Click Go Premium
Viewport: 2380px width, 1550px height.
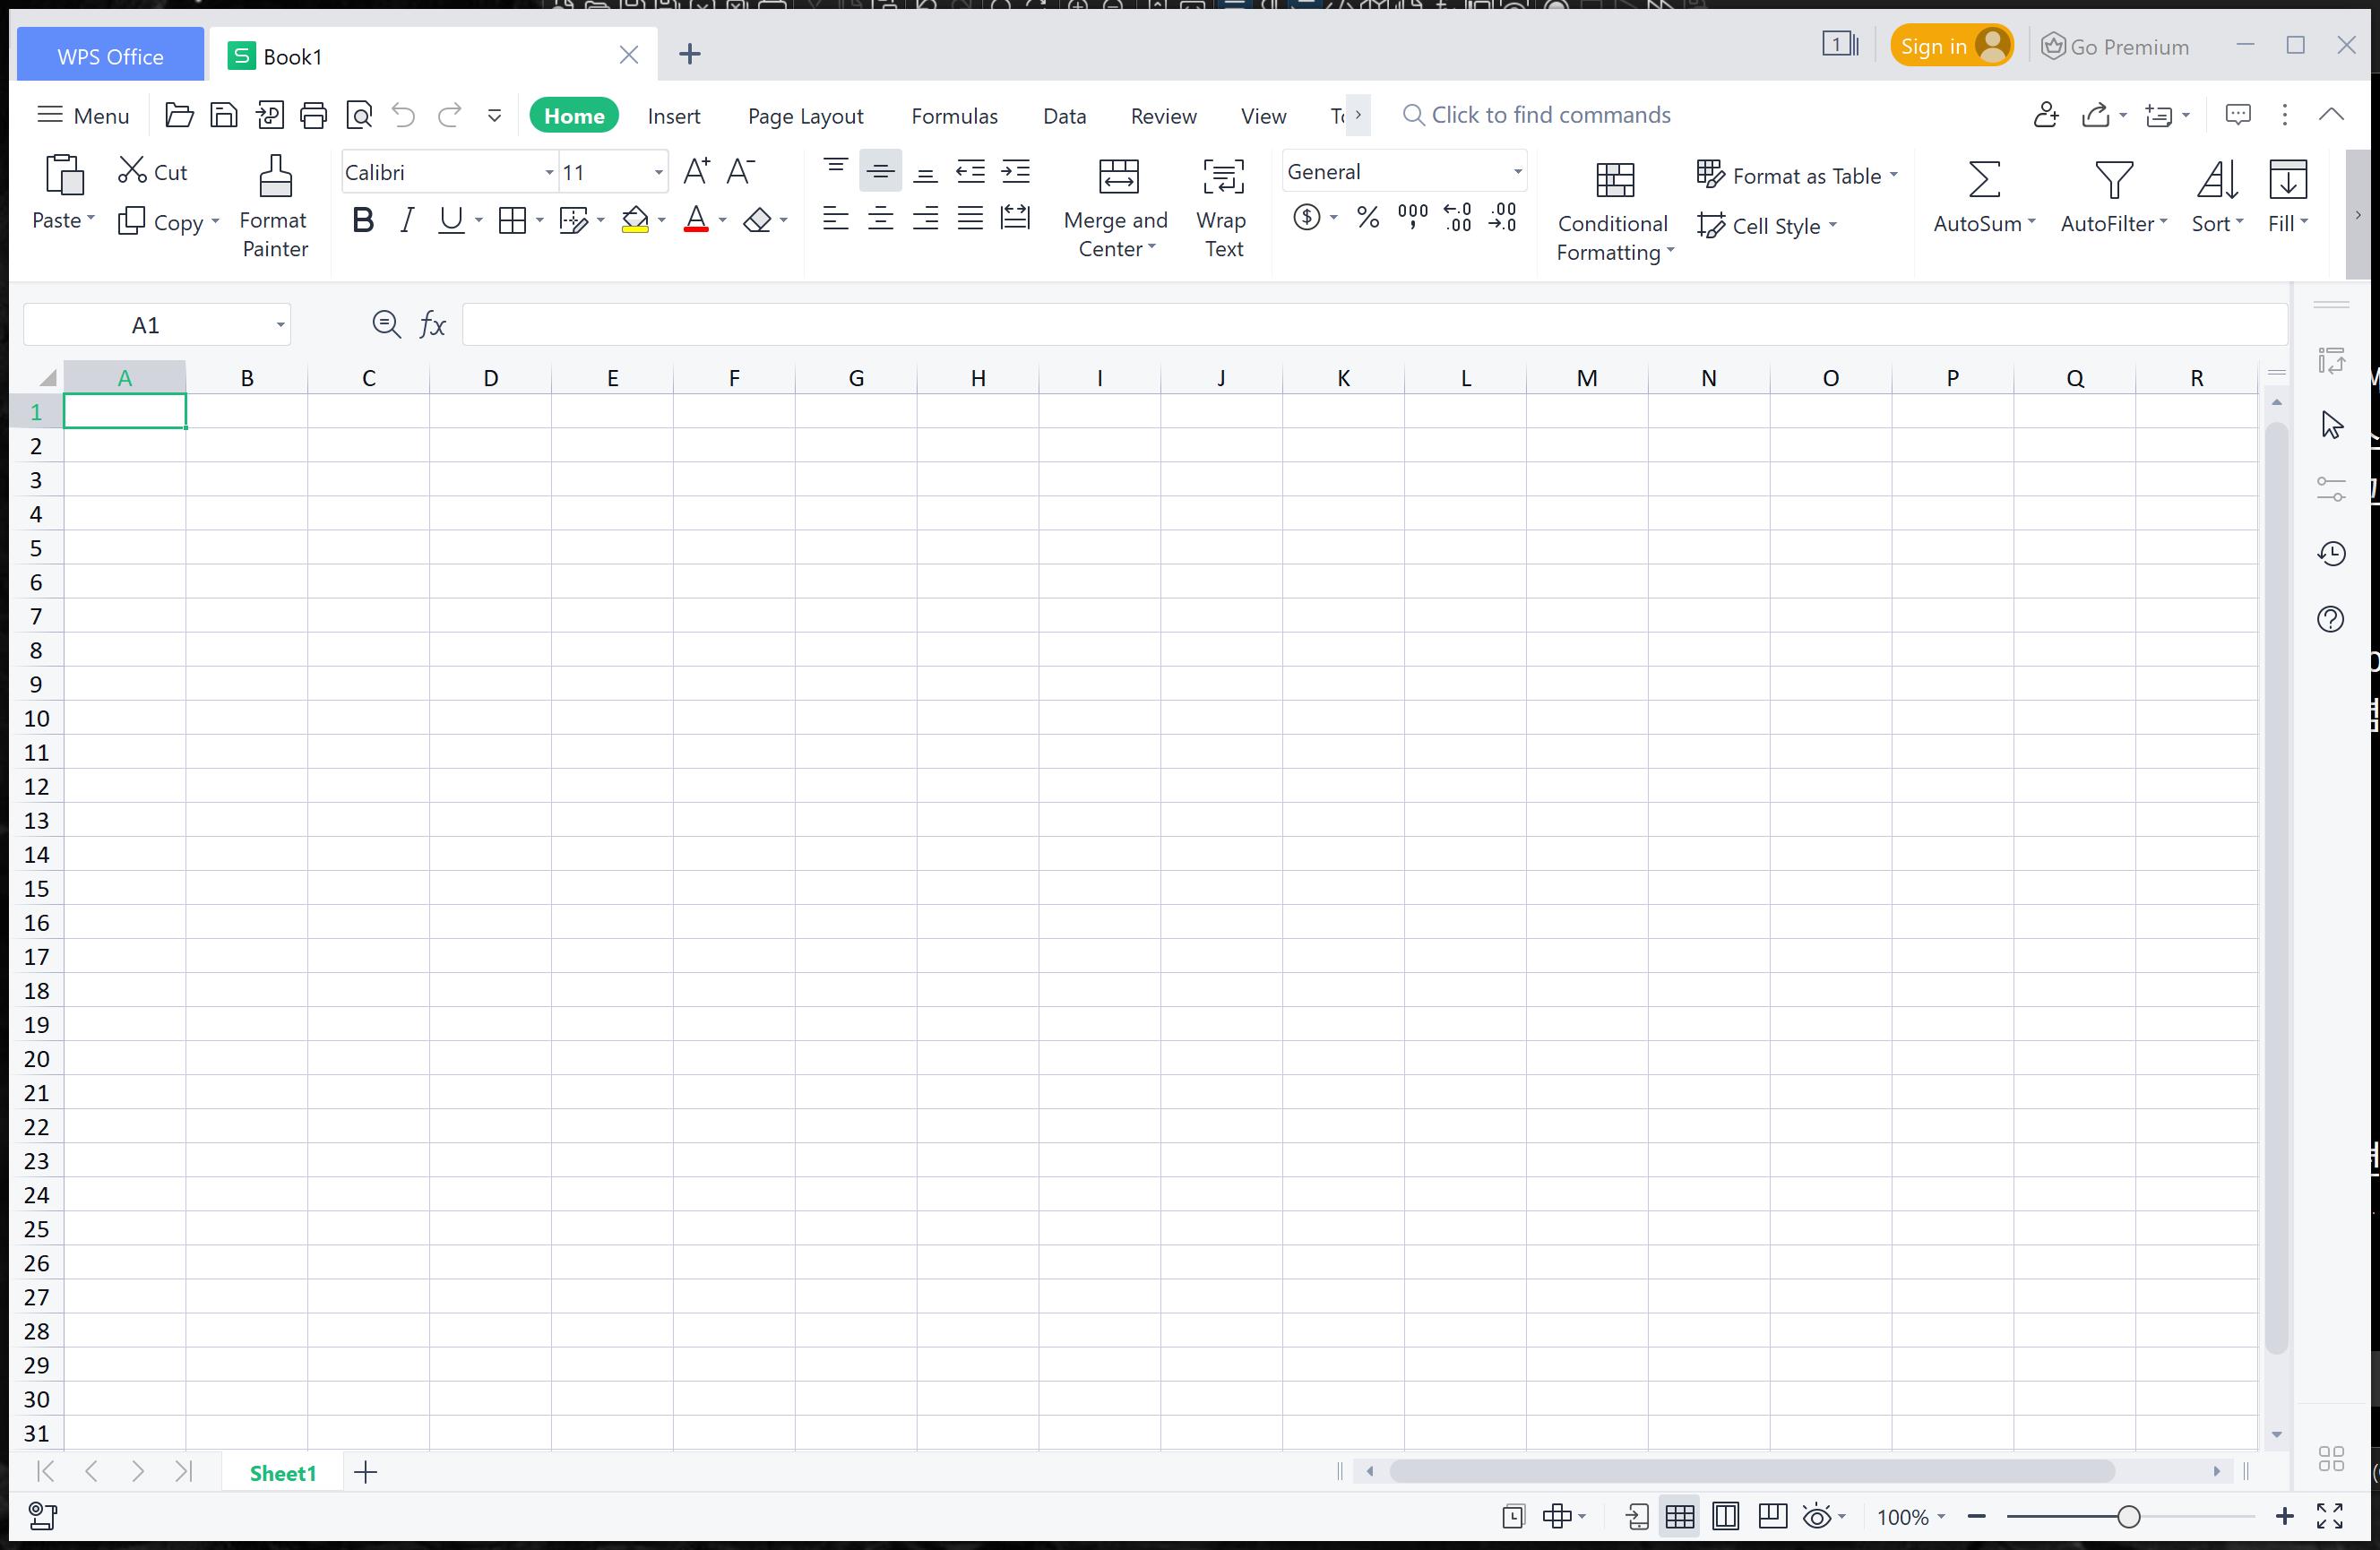[2115, 47]
